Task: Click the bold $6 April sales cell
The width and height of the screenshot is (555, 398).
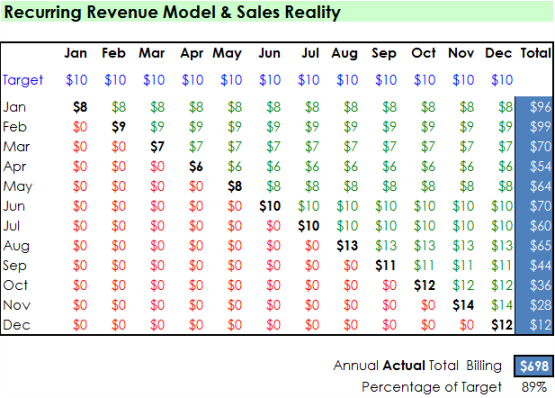Action: coord(196,166)
